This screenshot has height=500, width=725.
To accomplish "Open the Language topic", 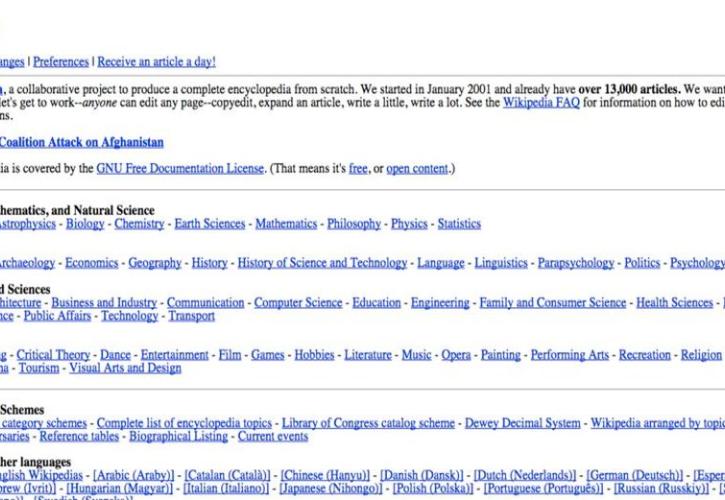I will (x=441, y=263).
